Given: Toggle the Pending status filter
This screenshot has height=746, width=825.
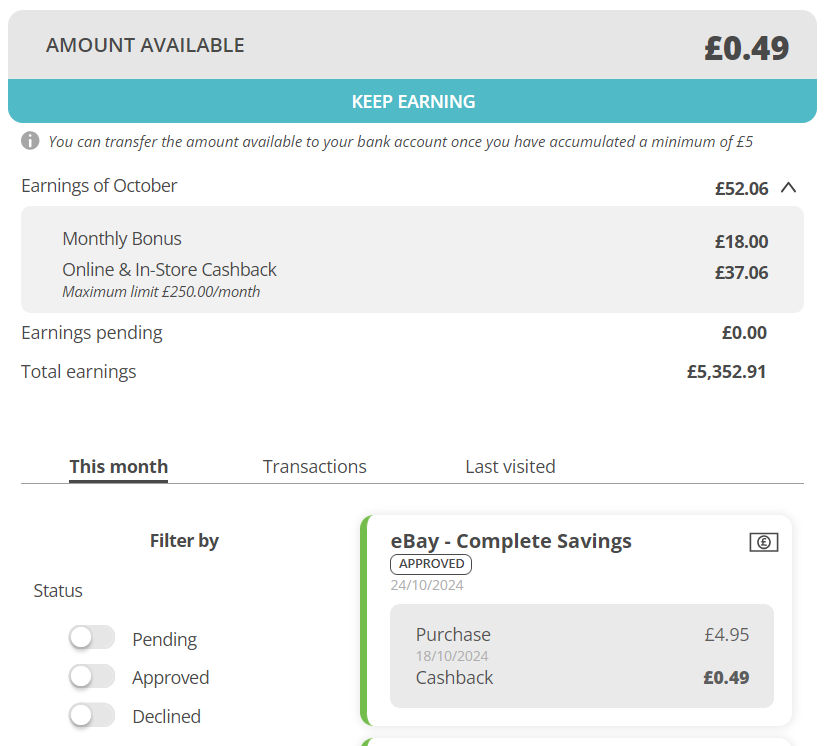Looking at the screenshot, I should tap(92, 638).
